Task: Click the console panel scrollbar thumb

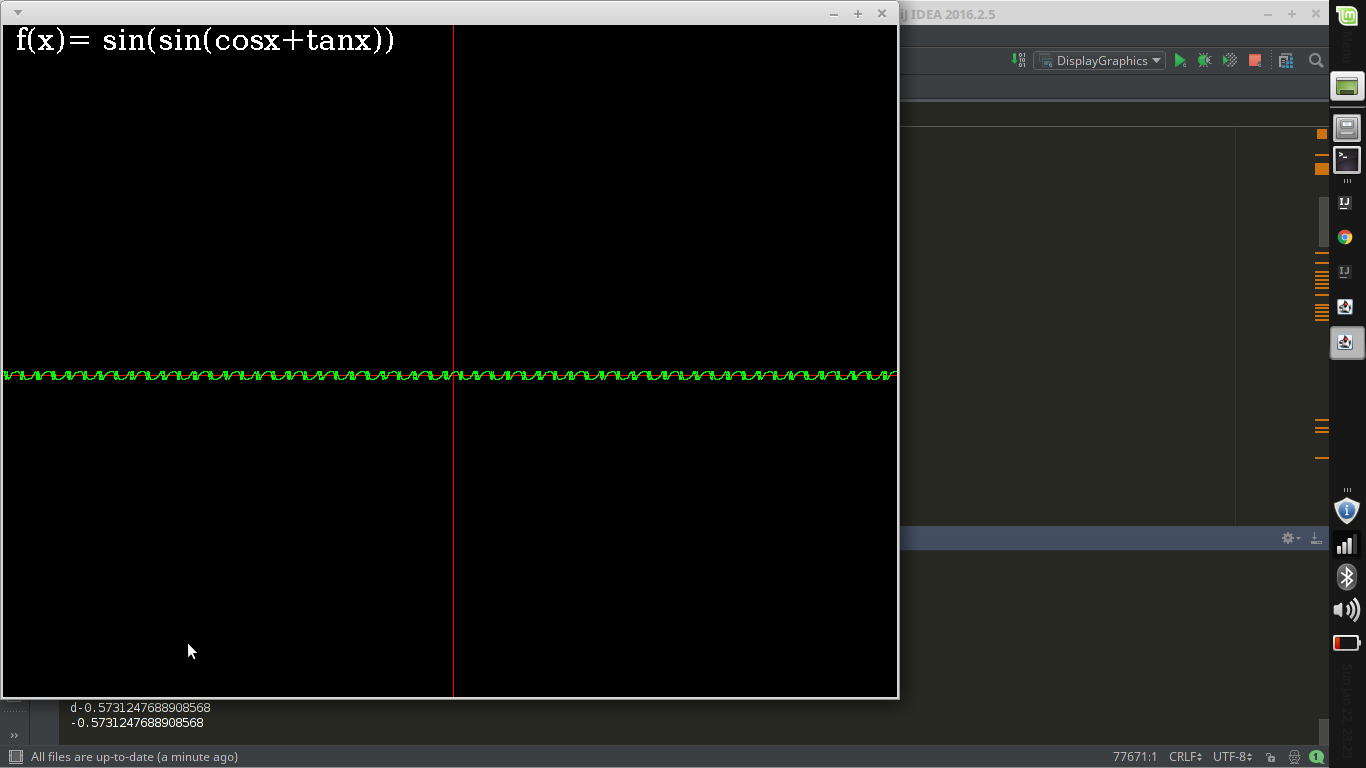Action: (1323, 731)
